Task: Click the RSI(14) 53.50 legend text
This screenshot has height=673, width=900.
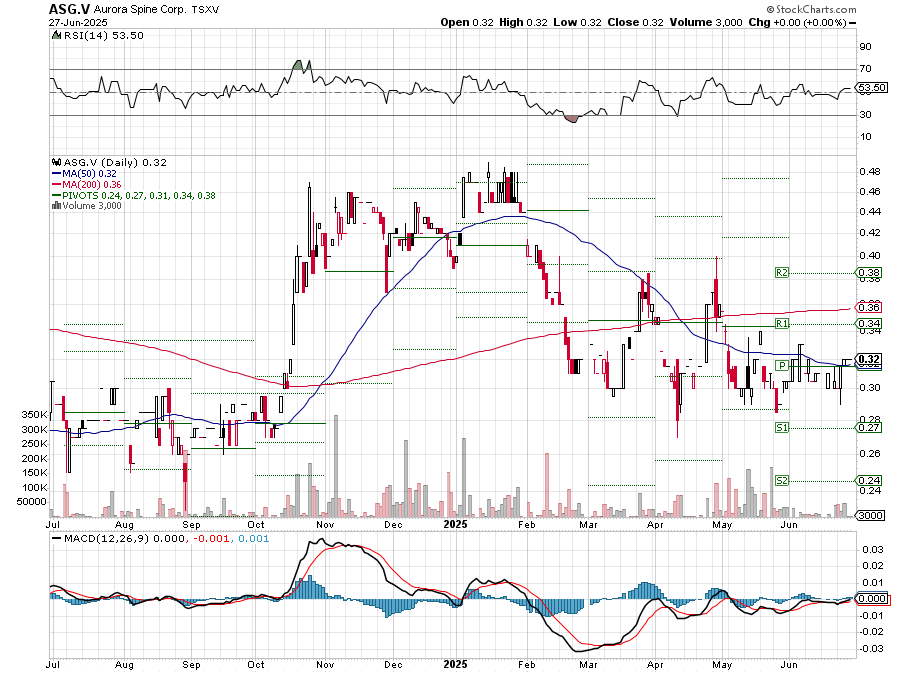Action: coord(103,36)
